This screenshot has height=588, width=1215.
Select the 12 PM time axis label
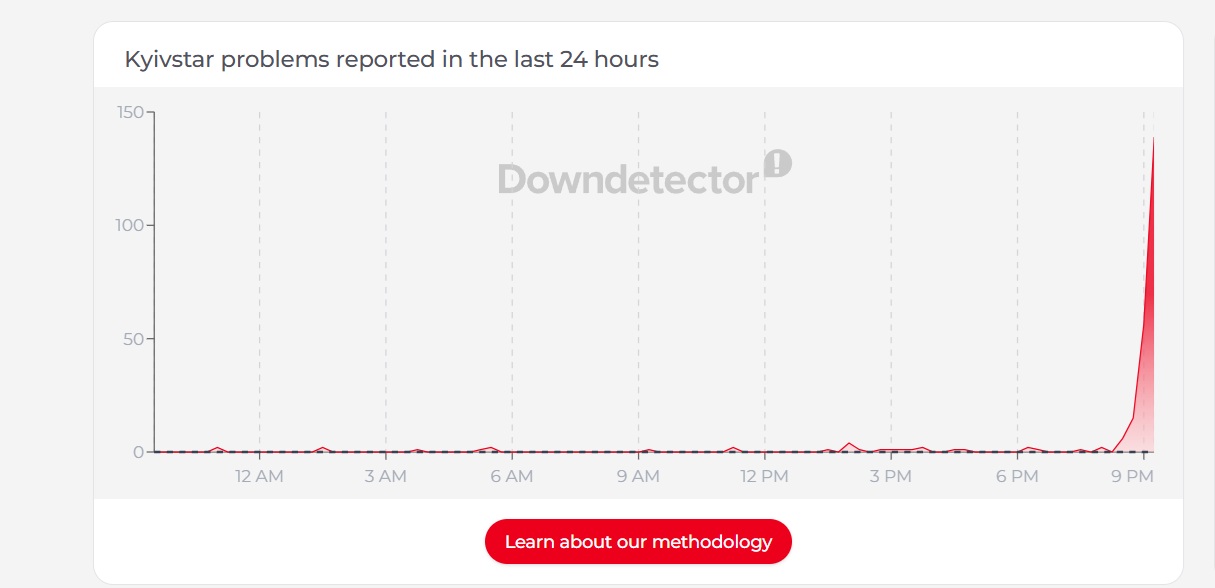[764, 477]
